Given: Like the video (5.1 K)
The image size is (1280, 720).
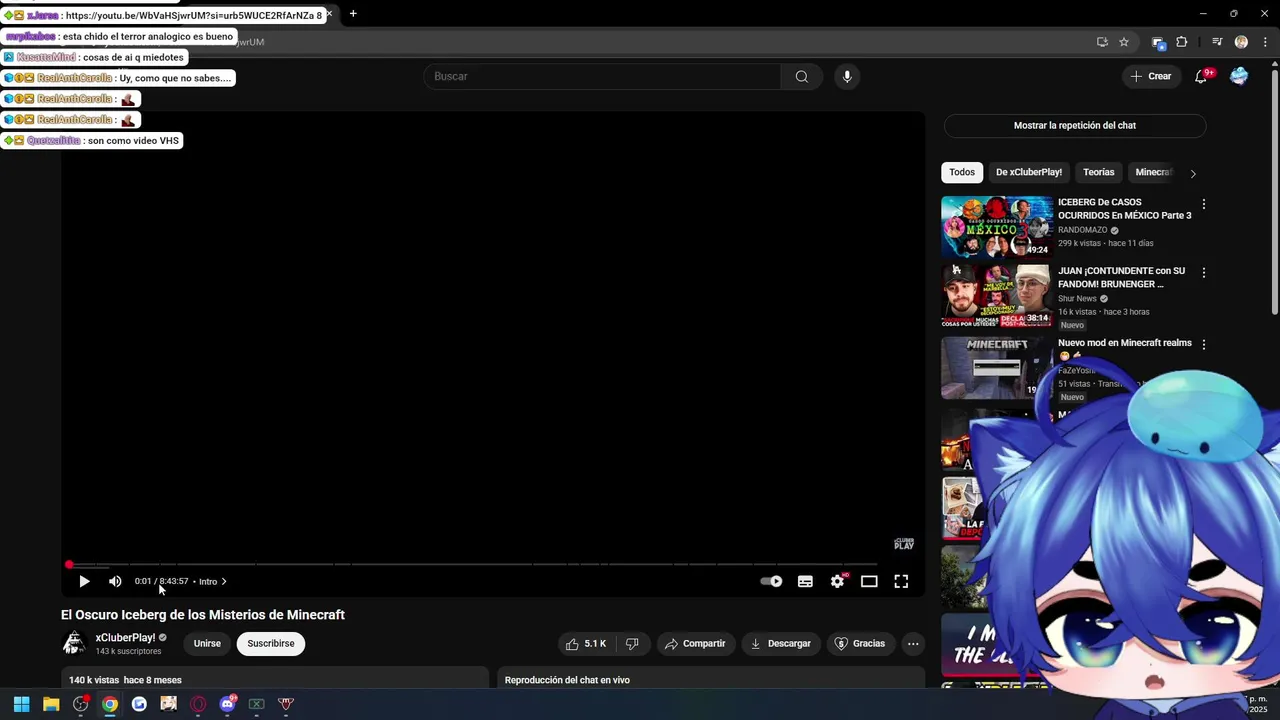Looking at the screenshot, I should [586, 644].
